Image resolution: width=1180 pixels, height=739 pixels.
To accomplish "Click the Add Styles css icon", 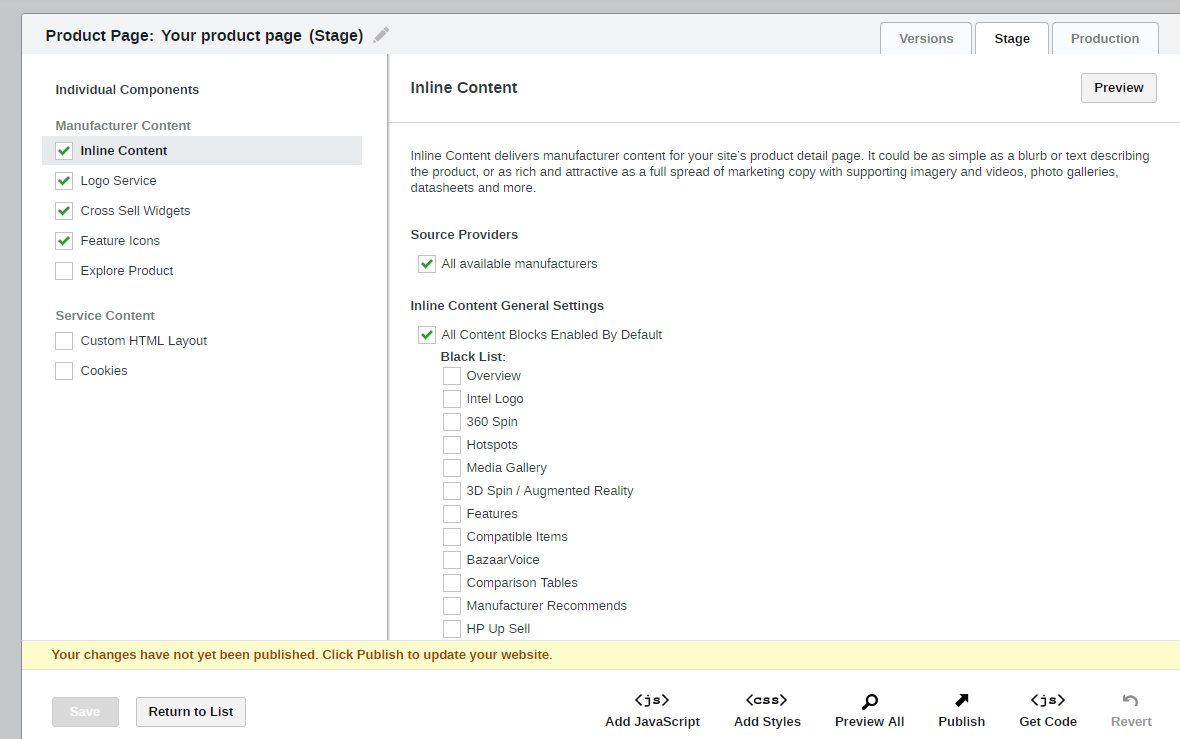I will (x=767, y=701).
